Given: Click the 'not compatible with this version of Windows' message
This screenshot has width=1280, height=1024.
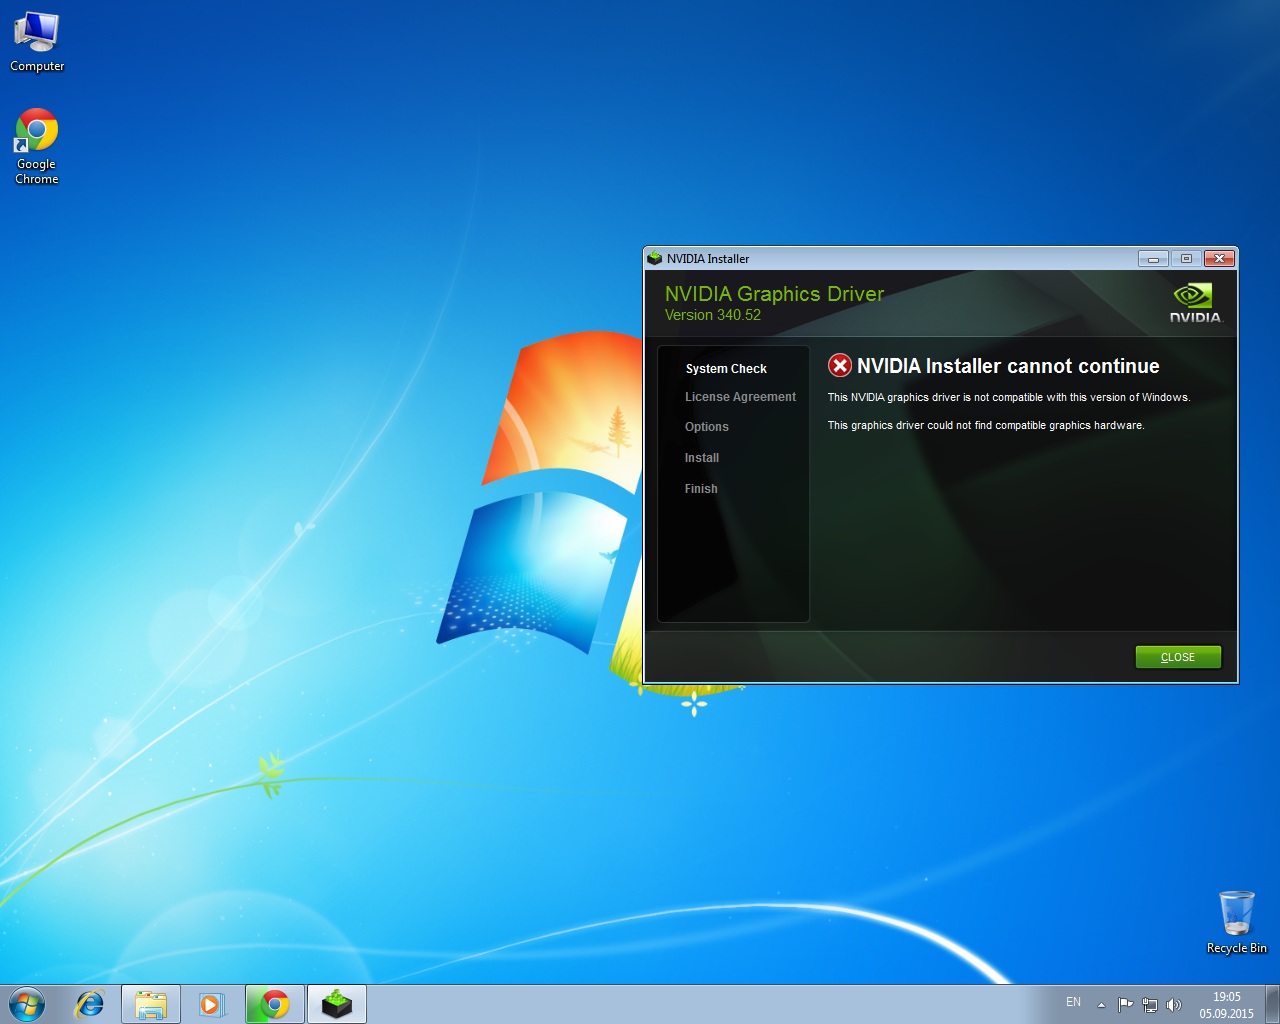Looking at the screenshot, I should [1009, 397].
